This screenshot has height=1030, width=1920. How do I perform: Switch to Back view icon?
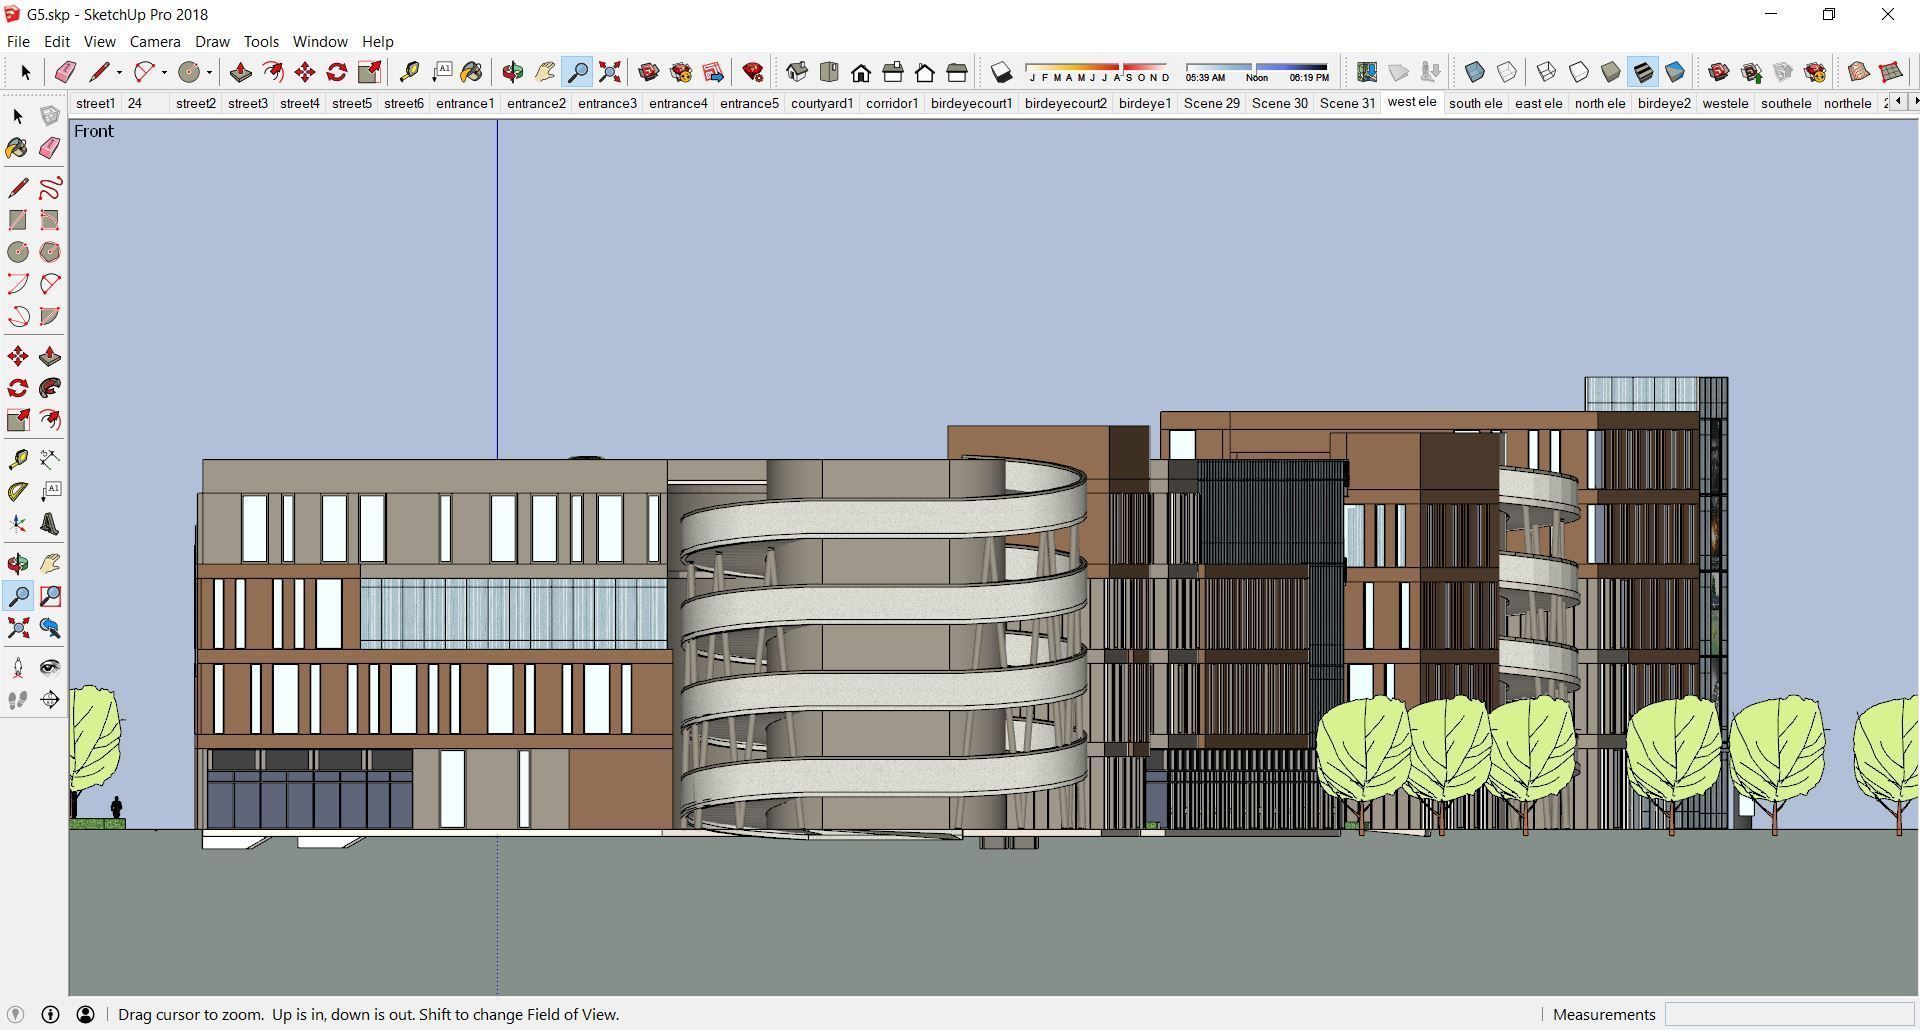(925, 72)
